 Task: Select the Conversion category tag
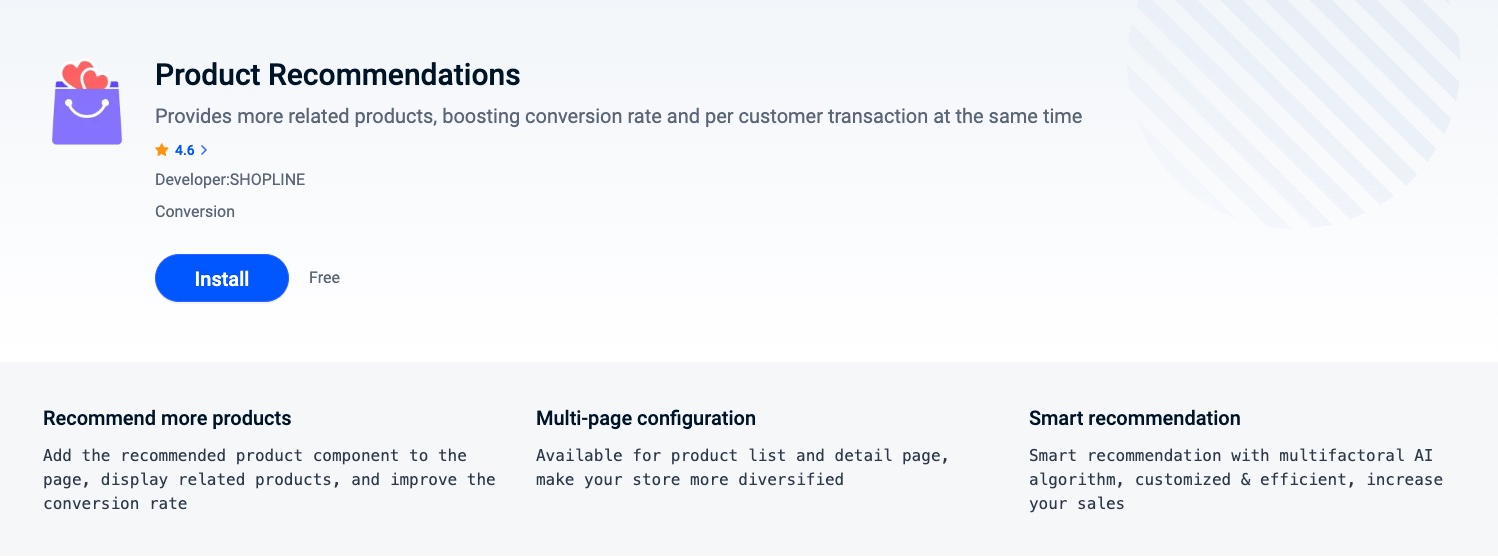(x=195, y=211)
